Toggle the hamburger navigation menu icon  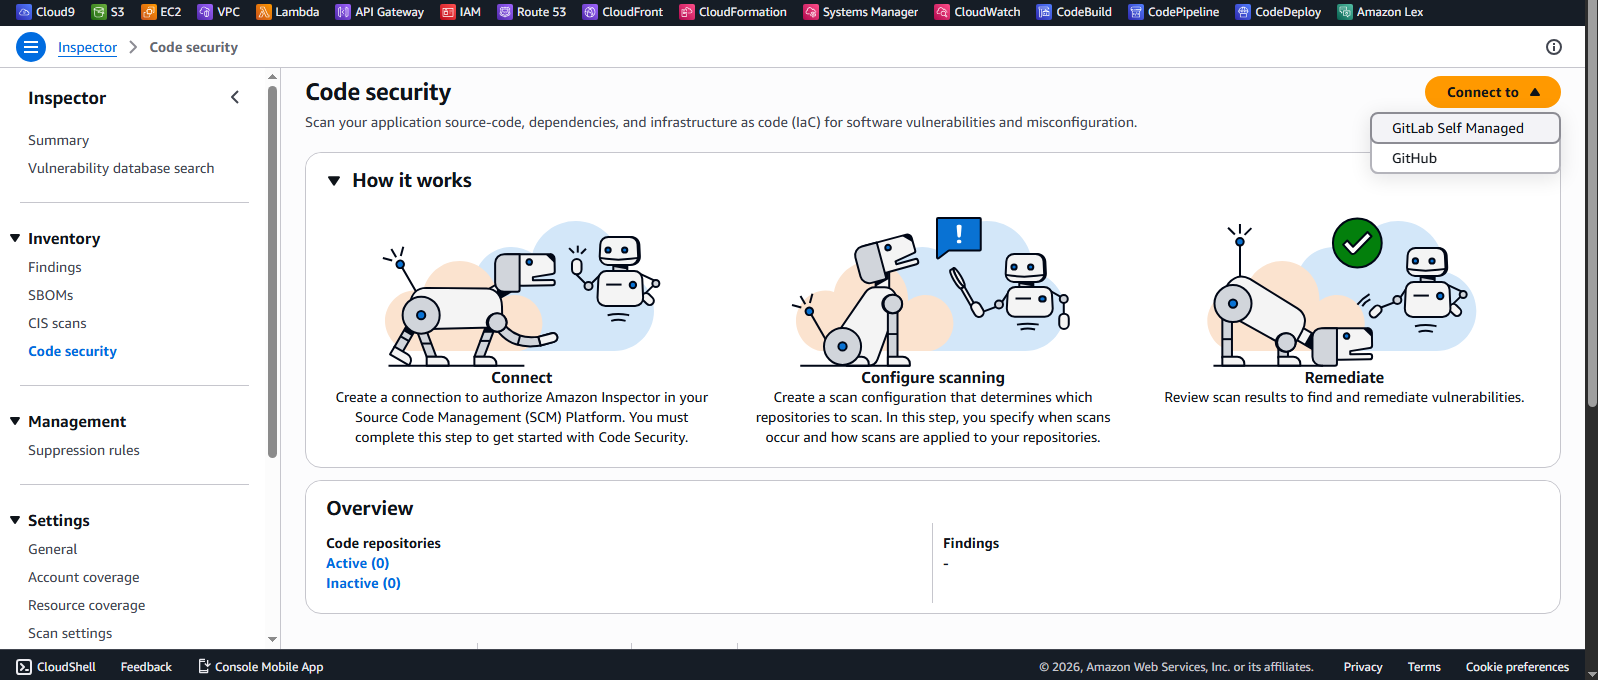[31, 47]
